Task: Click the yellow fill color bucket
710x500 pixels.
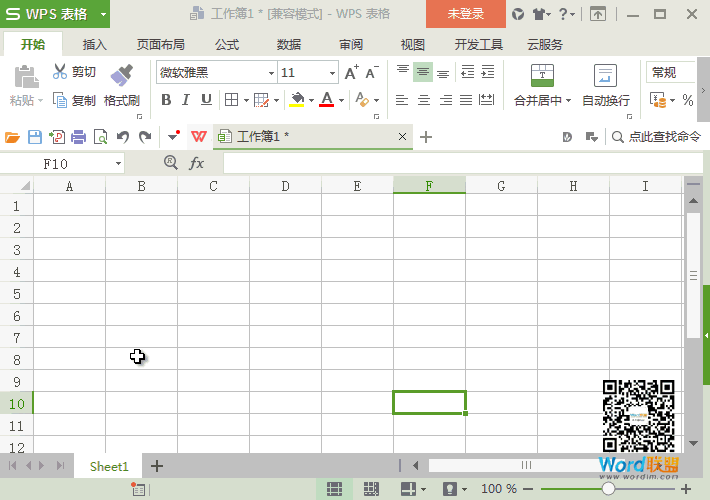Action: point(297,100)
